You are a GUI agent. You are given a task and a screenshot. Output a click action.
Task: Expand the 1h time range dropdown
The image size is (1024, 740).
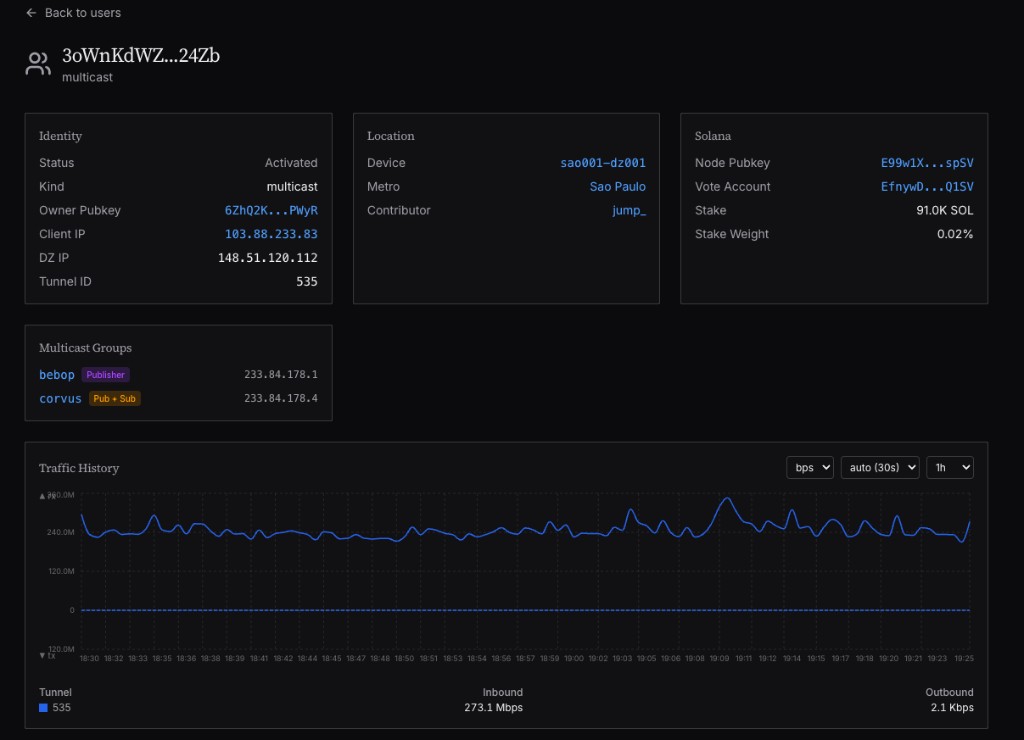pos(949,467)
